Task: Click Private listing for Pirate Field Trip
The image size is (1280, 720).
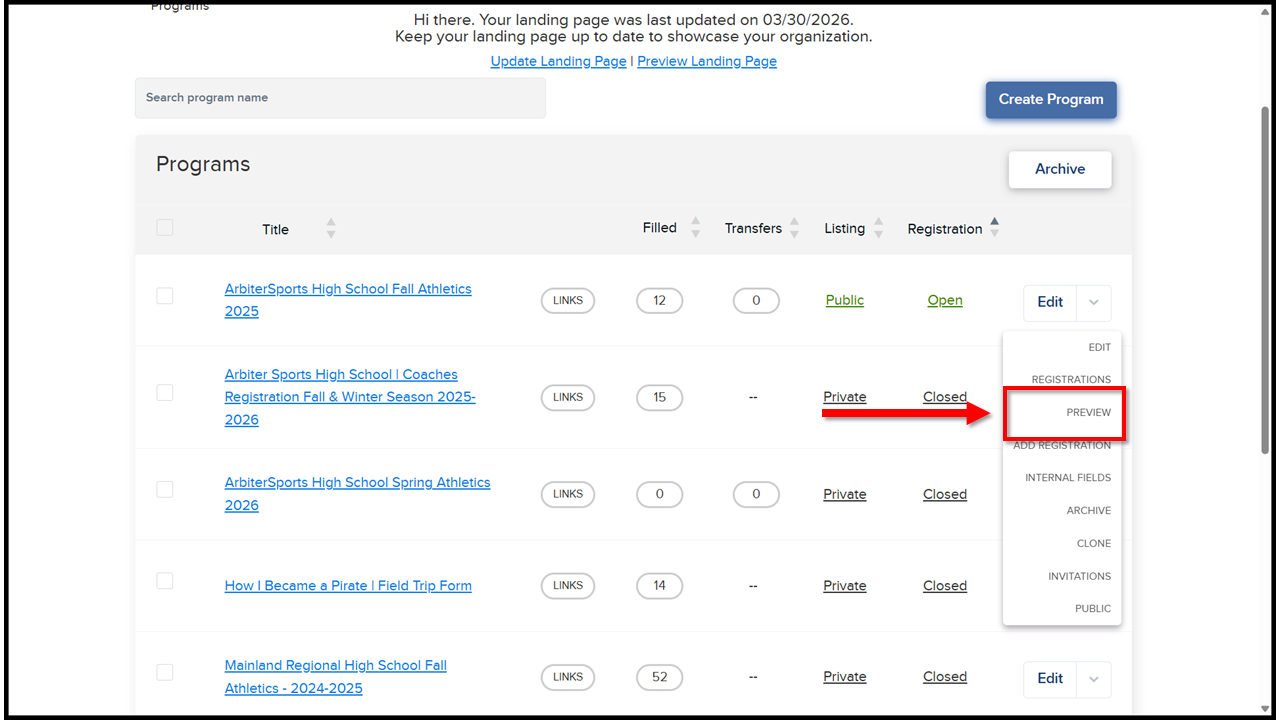Action: click(845, 586)
